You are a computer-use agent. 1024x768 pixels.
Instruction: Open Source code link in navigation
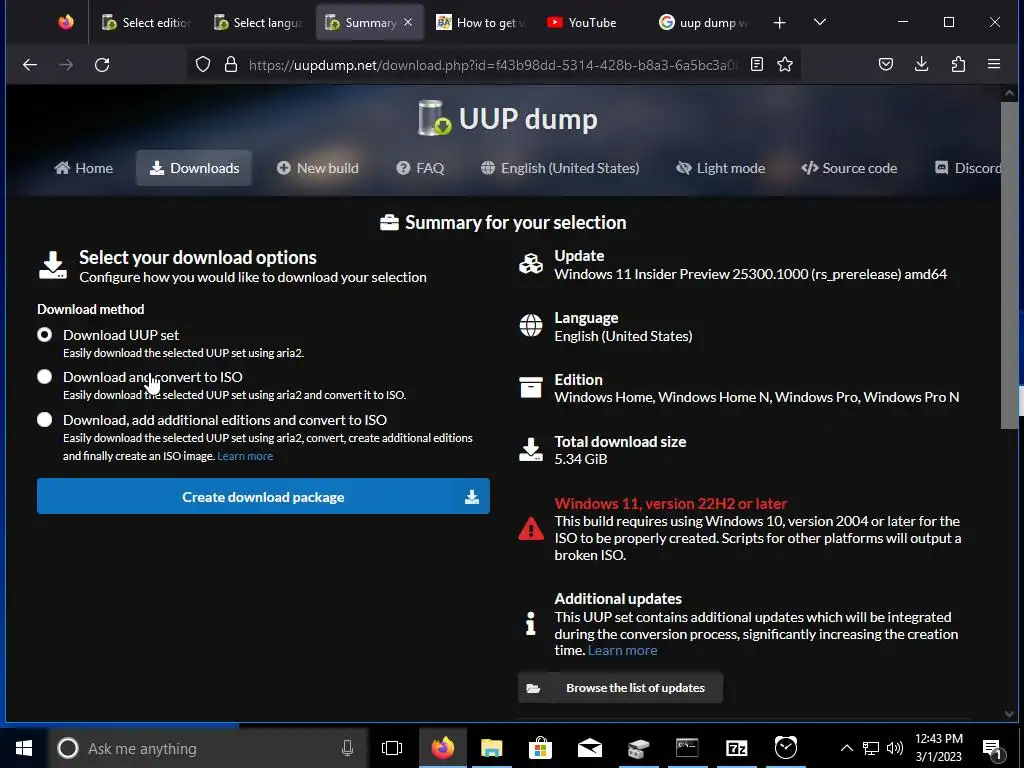849,168
